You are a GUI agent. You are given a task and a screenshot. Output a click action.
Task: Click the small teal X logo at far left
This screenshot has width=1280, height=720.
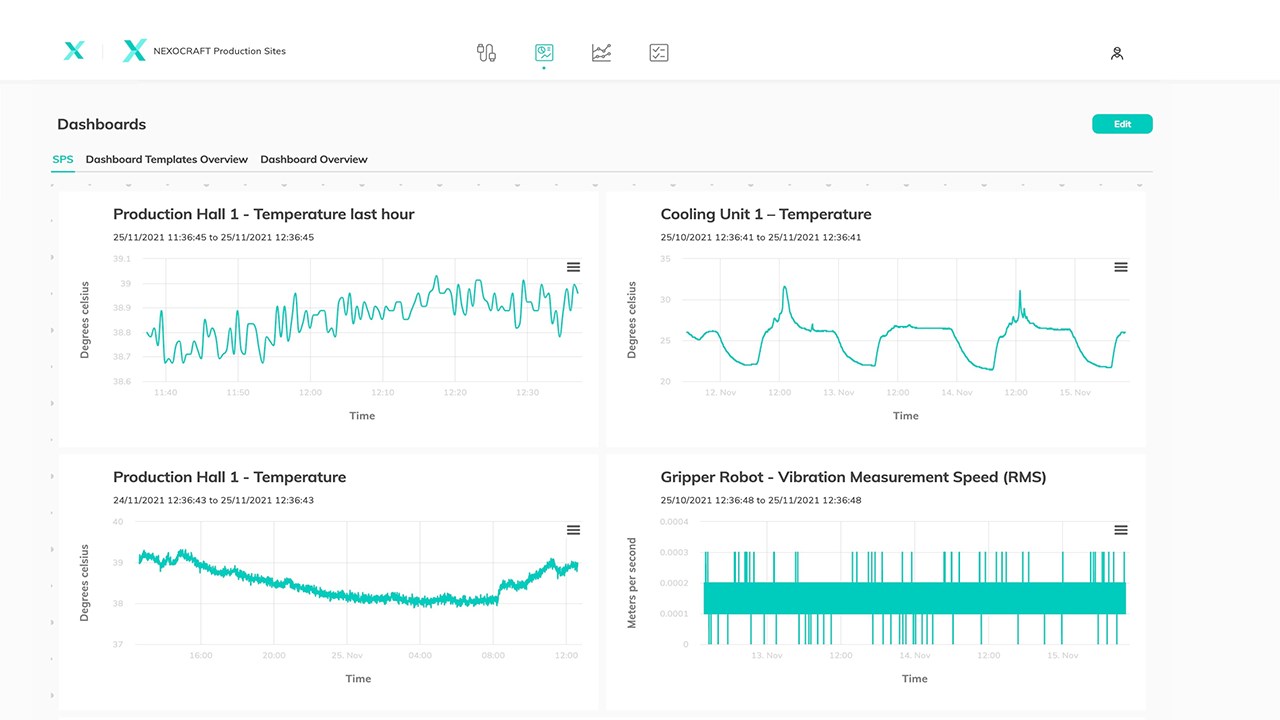click(74, 51)
